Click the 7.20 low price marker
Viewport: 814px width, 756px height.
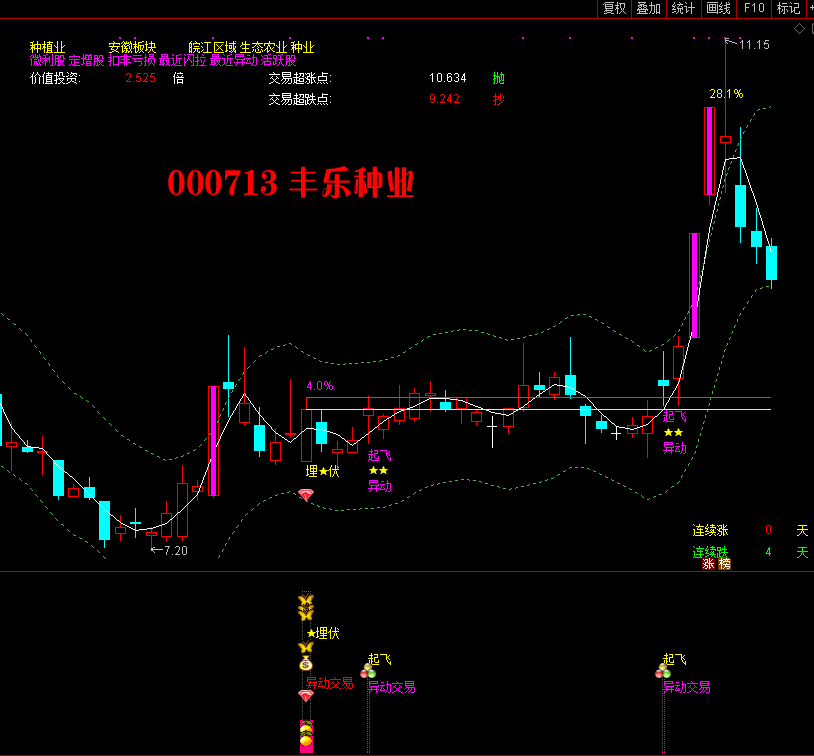(174, 551)
